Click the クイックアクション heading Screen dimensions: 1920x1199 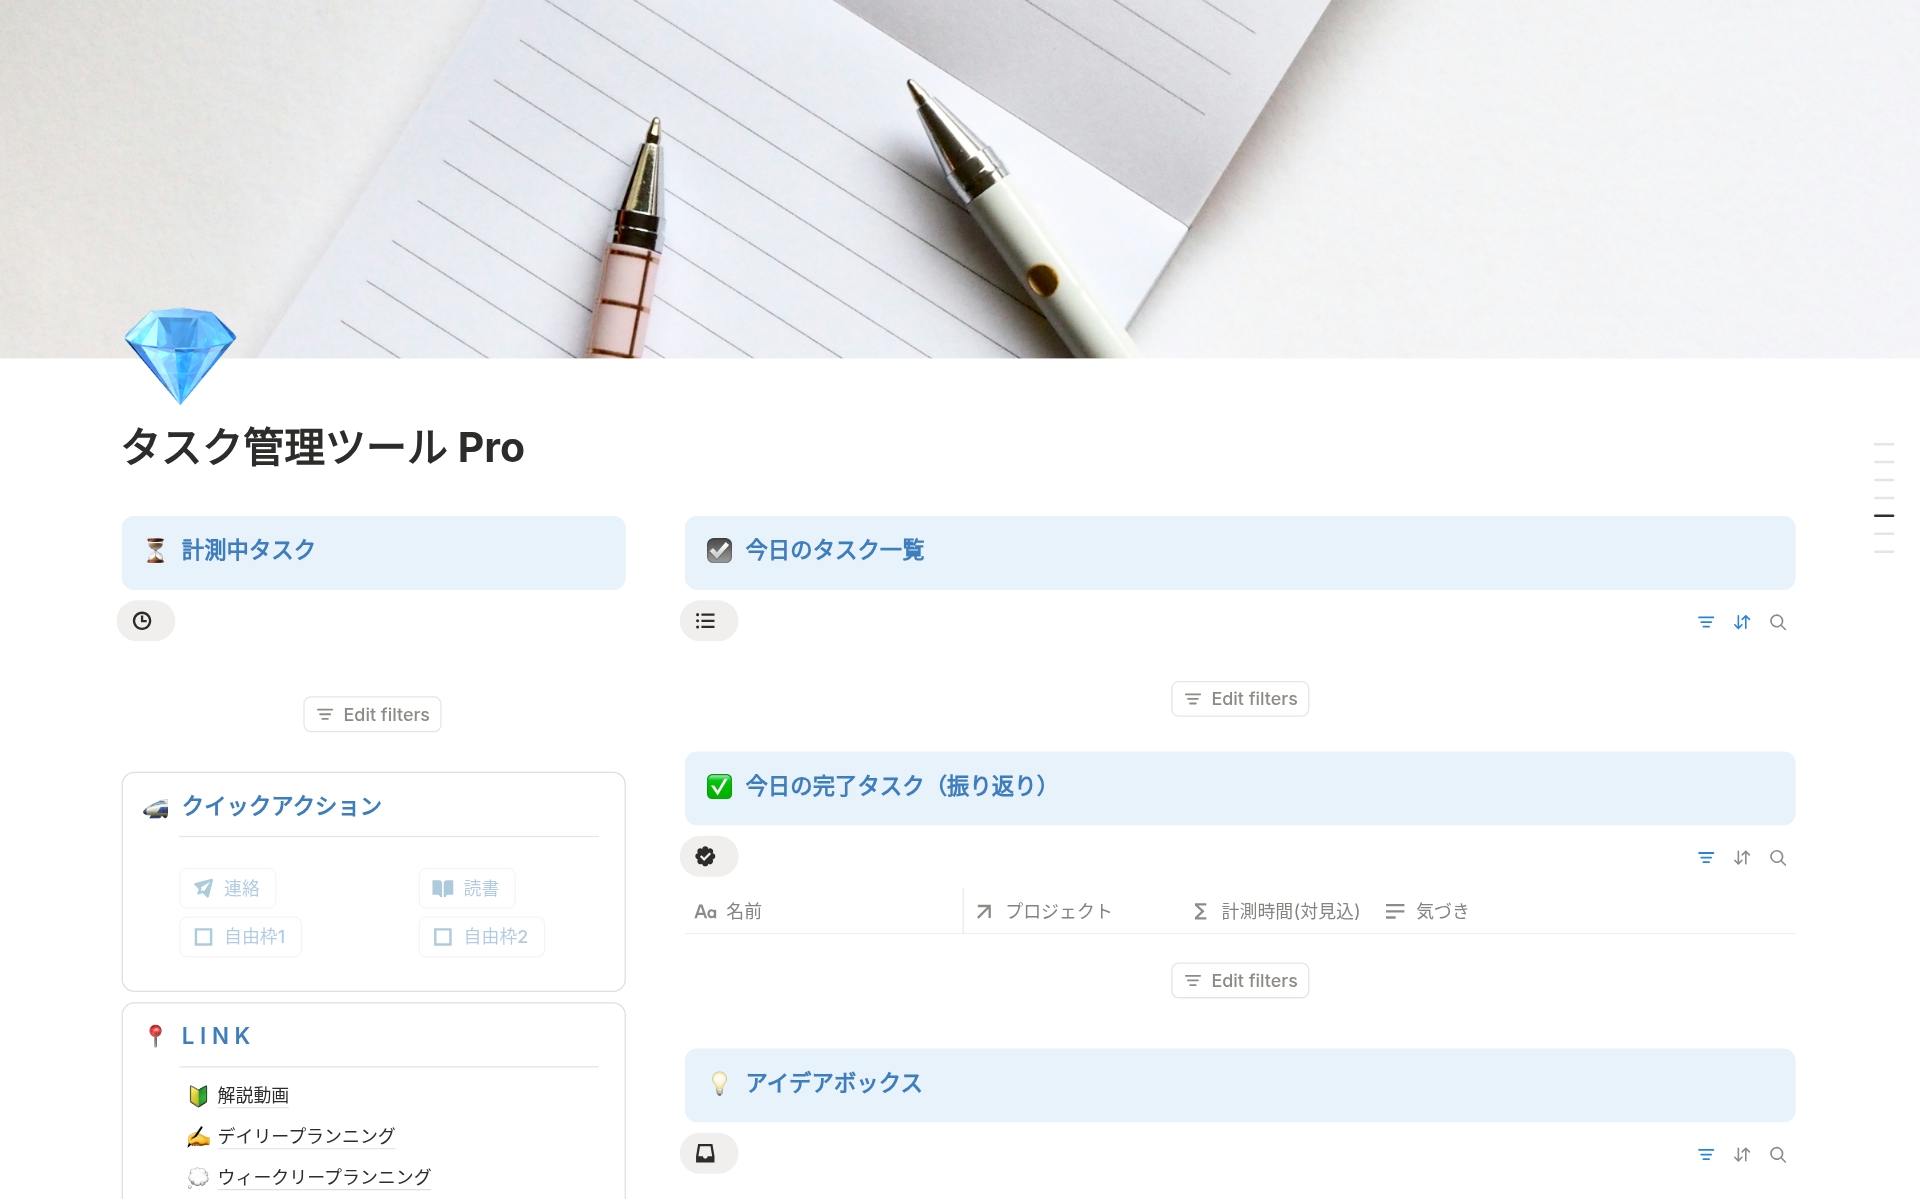point(282,806)
